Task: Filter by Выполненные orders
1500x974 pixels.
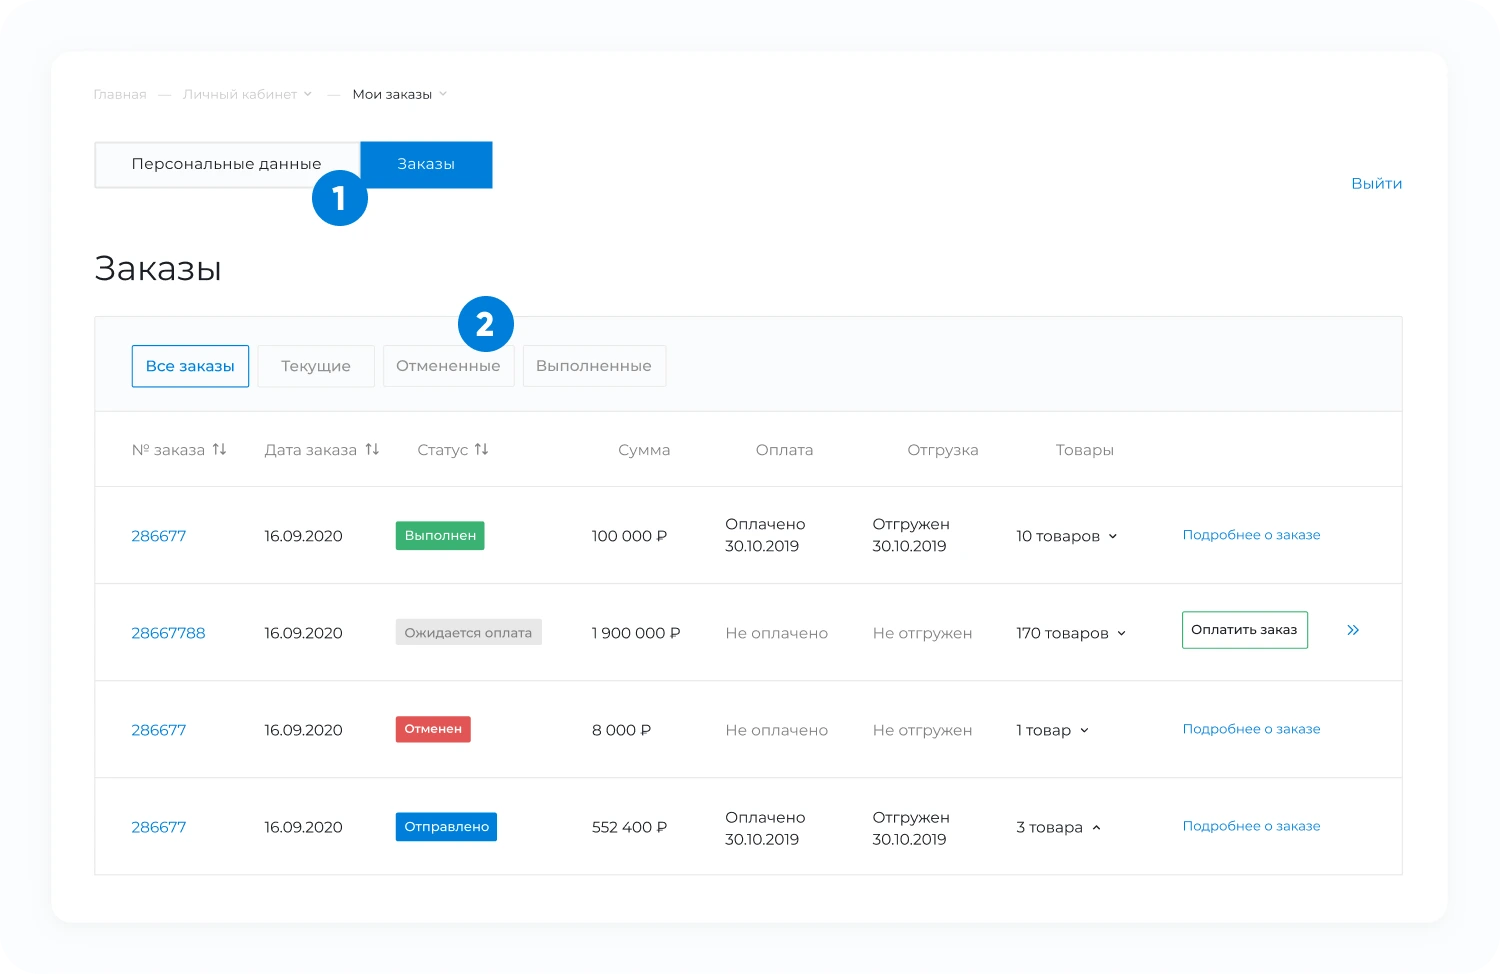Action: [x=594, y=366]
